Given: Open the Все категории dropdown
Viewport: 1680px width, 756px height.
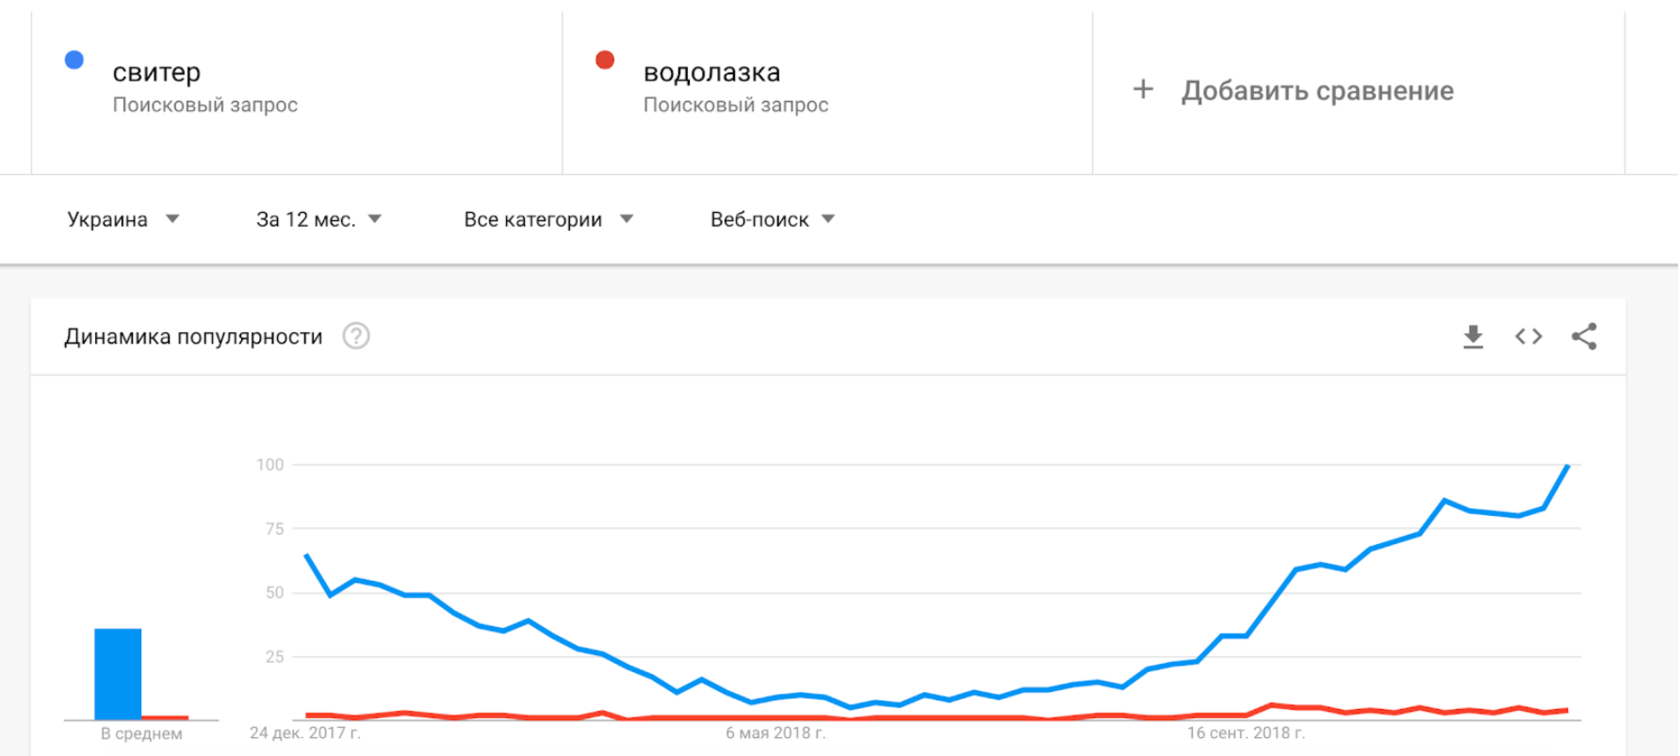Looking at the screenshot, I should point(548,220).
